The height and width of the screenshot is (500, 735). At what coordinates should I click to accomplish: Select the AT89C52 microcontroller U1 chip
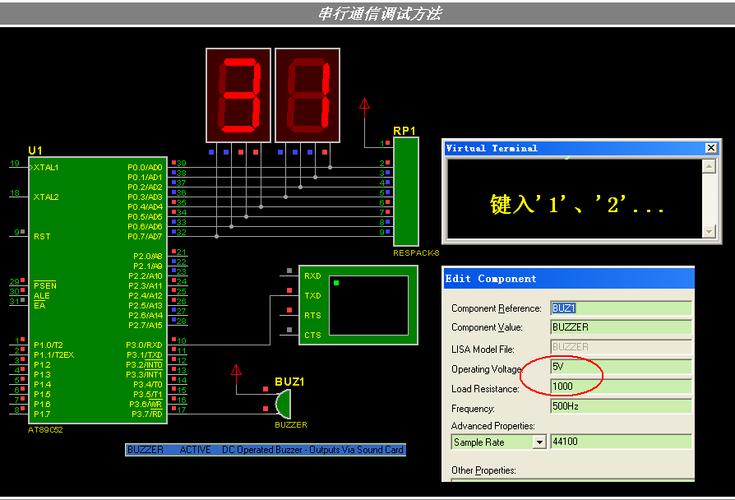tap(98, 290)
